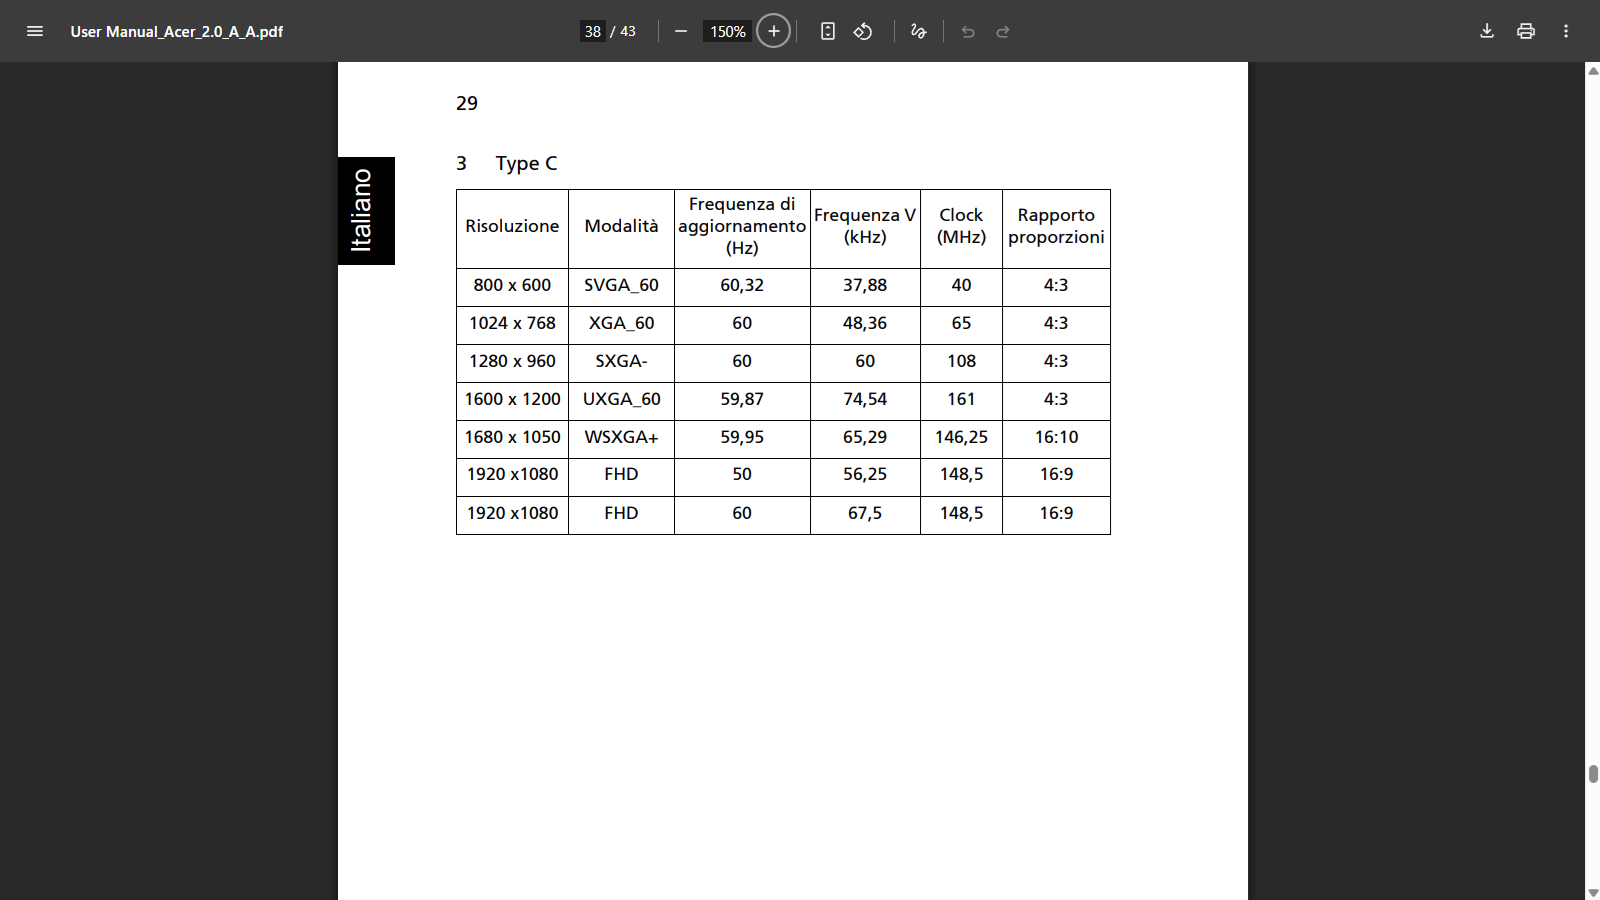Click the Italiano side tab label
This screenshot has height=900, width=1600.
click(366, 211)
